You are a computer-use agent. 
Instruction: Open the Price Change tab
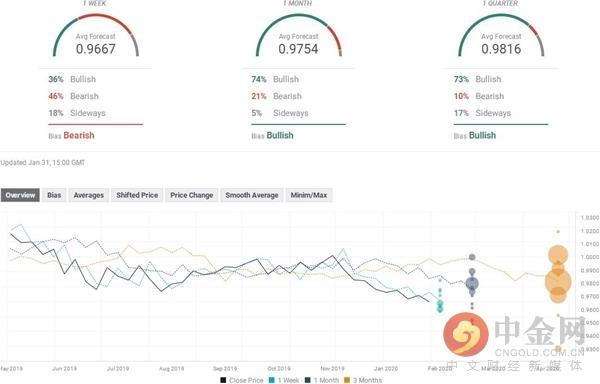point(192,195)
